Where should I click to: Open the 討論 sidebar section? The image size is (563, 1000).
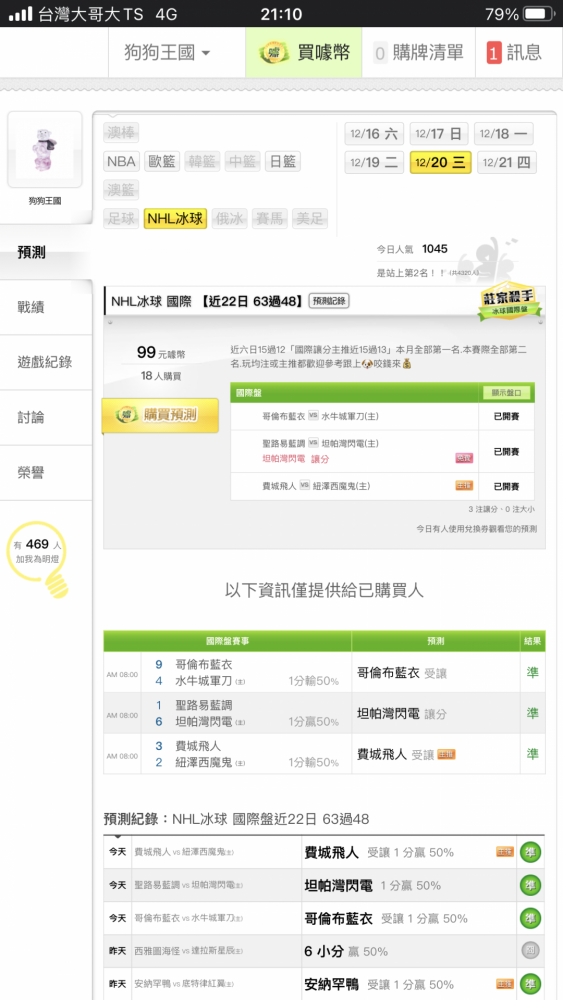46,418
